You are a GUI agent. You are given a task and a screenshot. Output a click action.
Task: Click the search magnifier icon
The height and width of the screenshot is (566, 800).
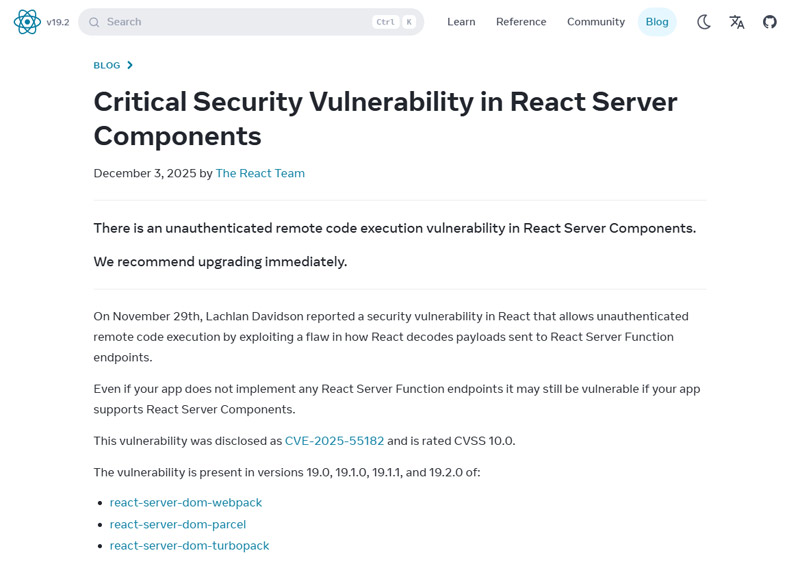94,22
